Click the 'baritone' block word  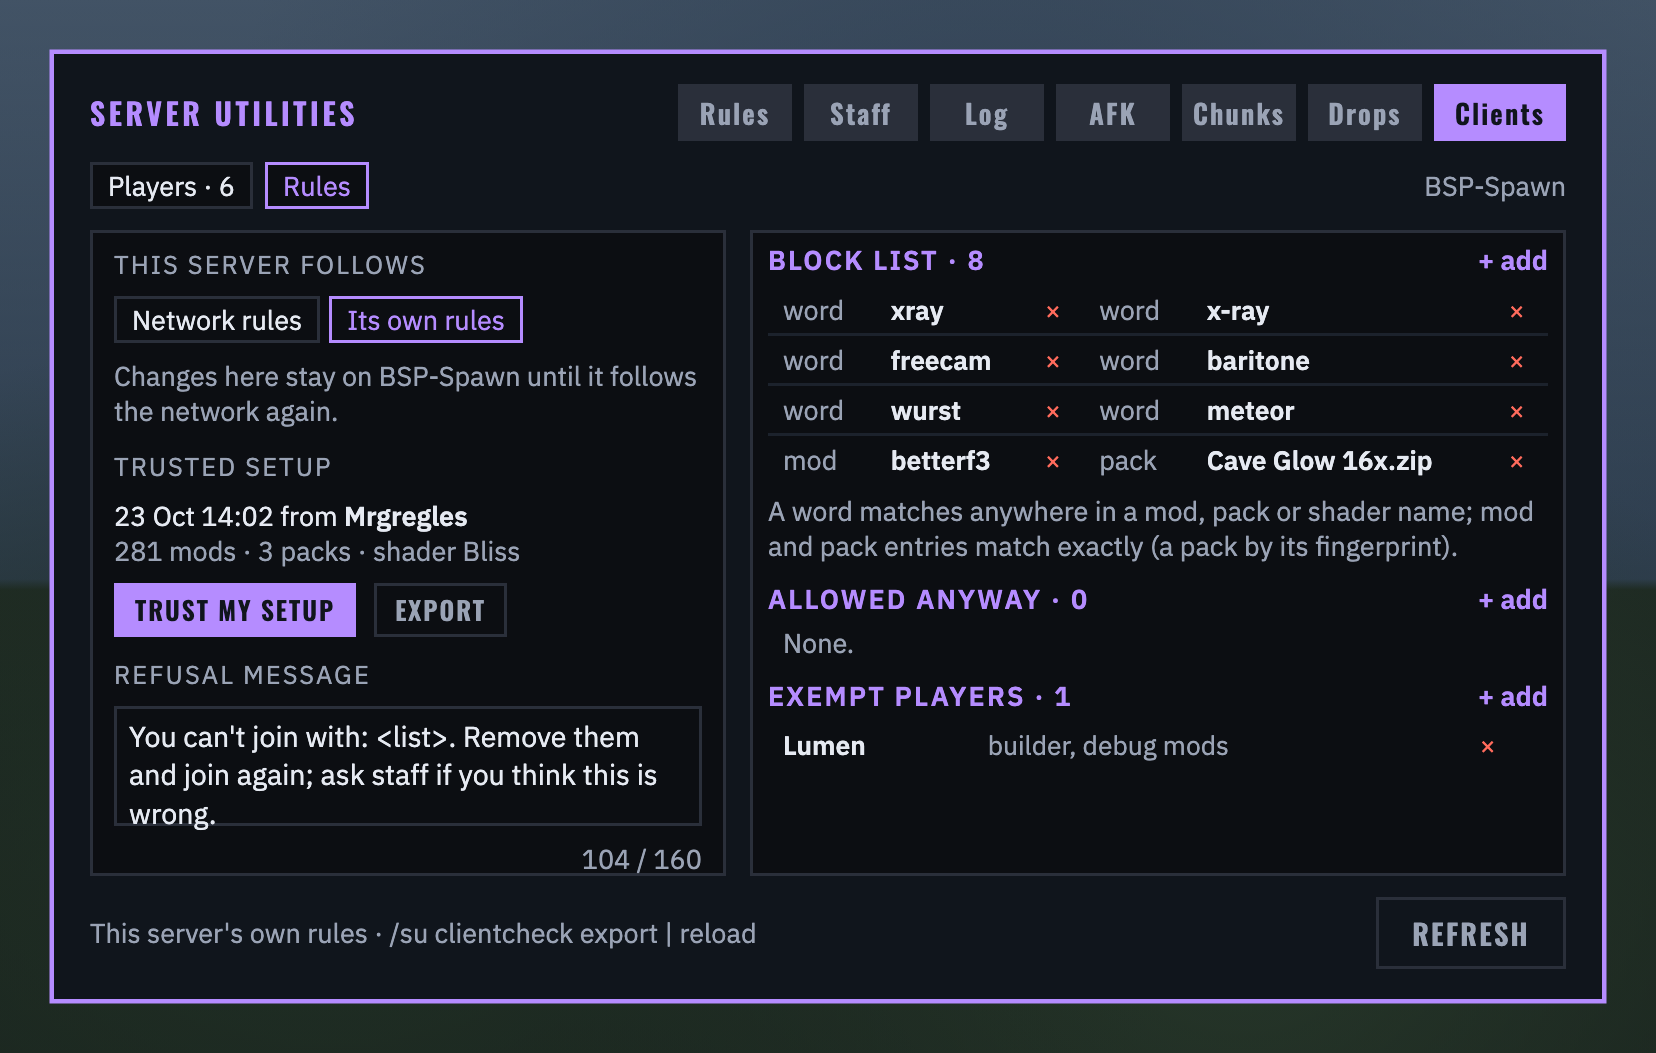[1258, 361]
